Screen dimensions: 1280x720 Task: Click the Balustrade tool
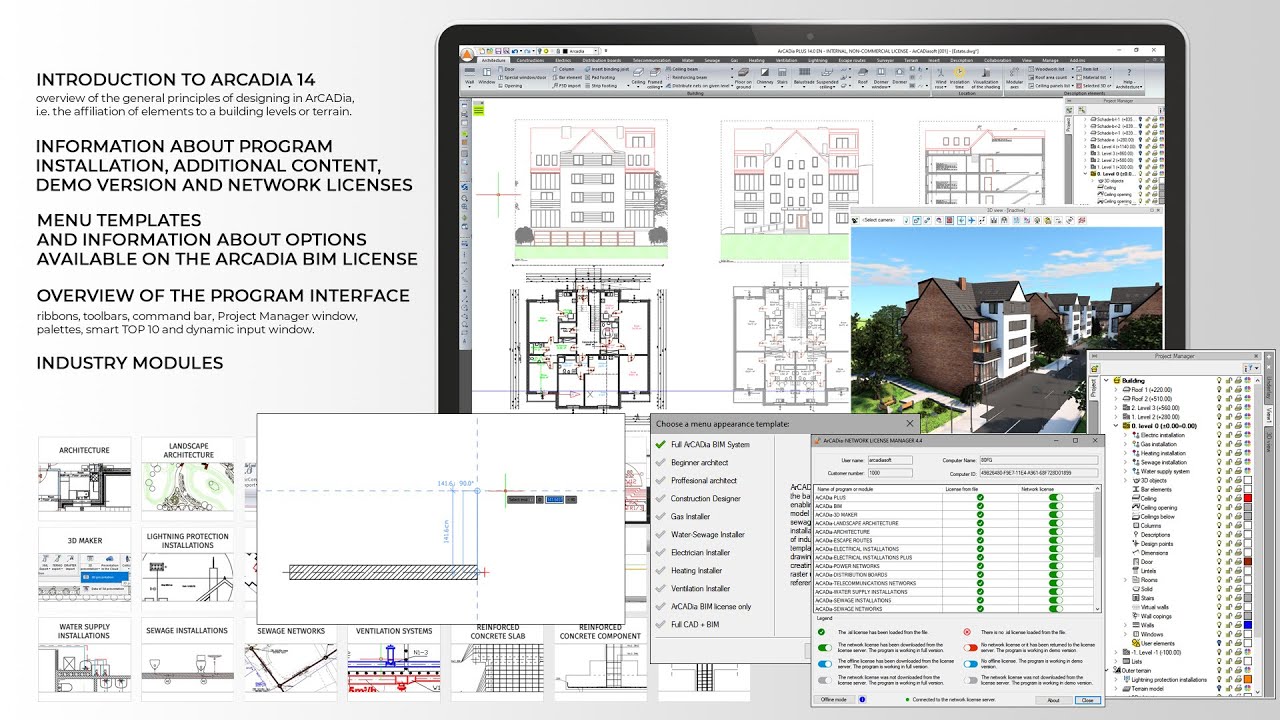tap(804, 78)
